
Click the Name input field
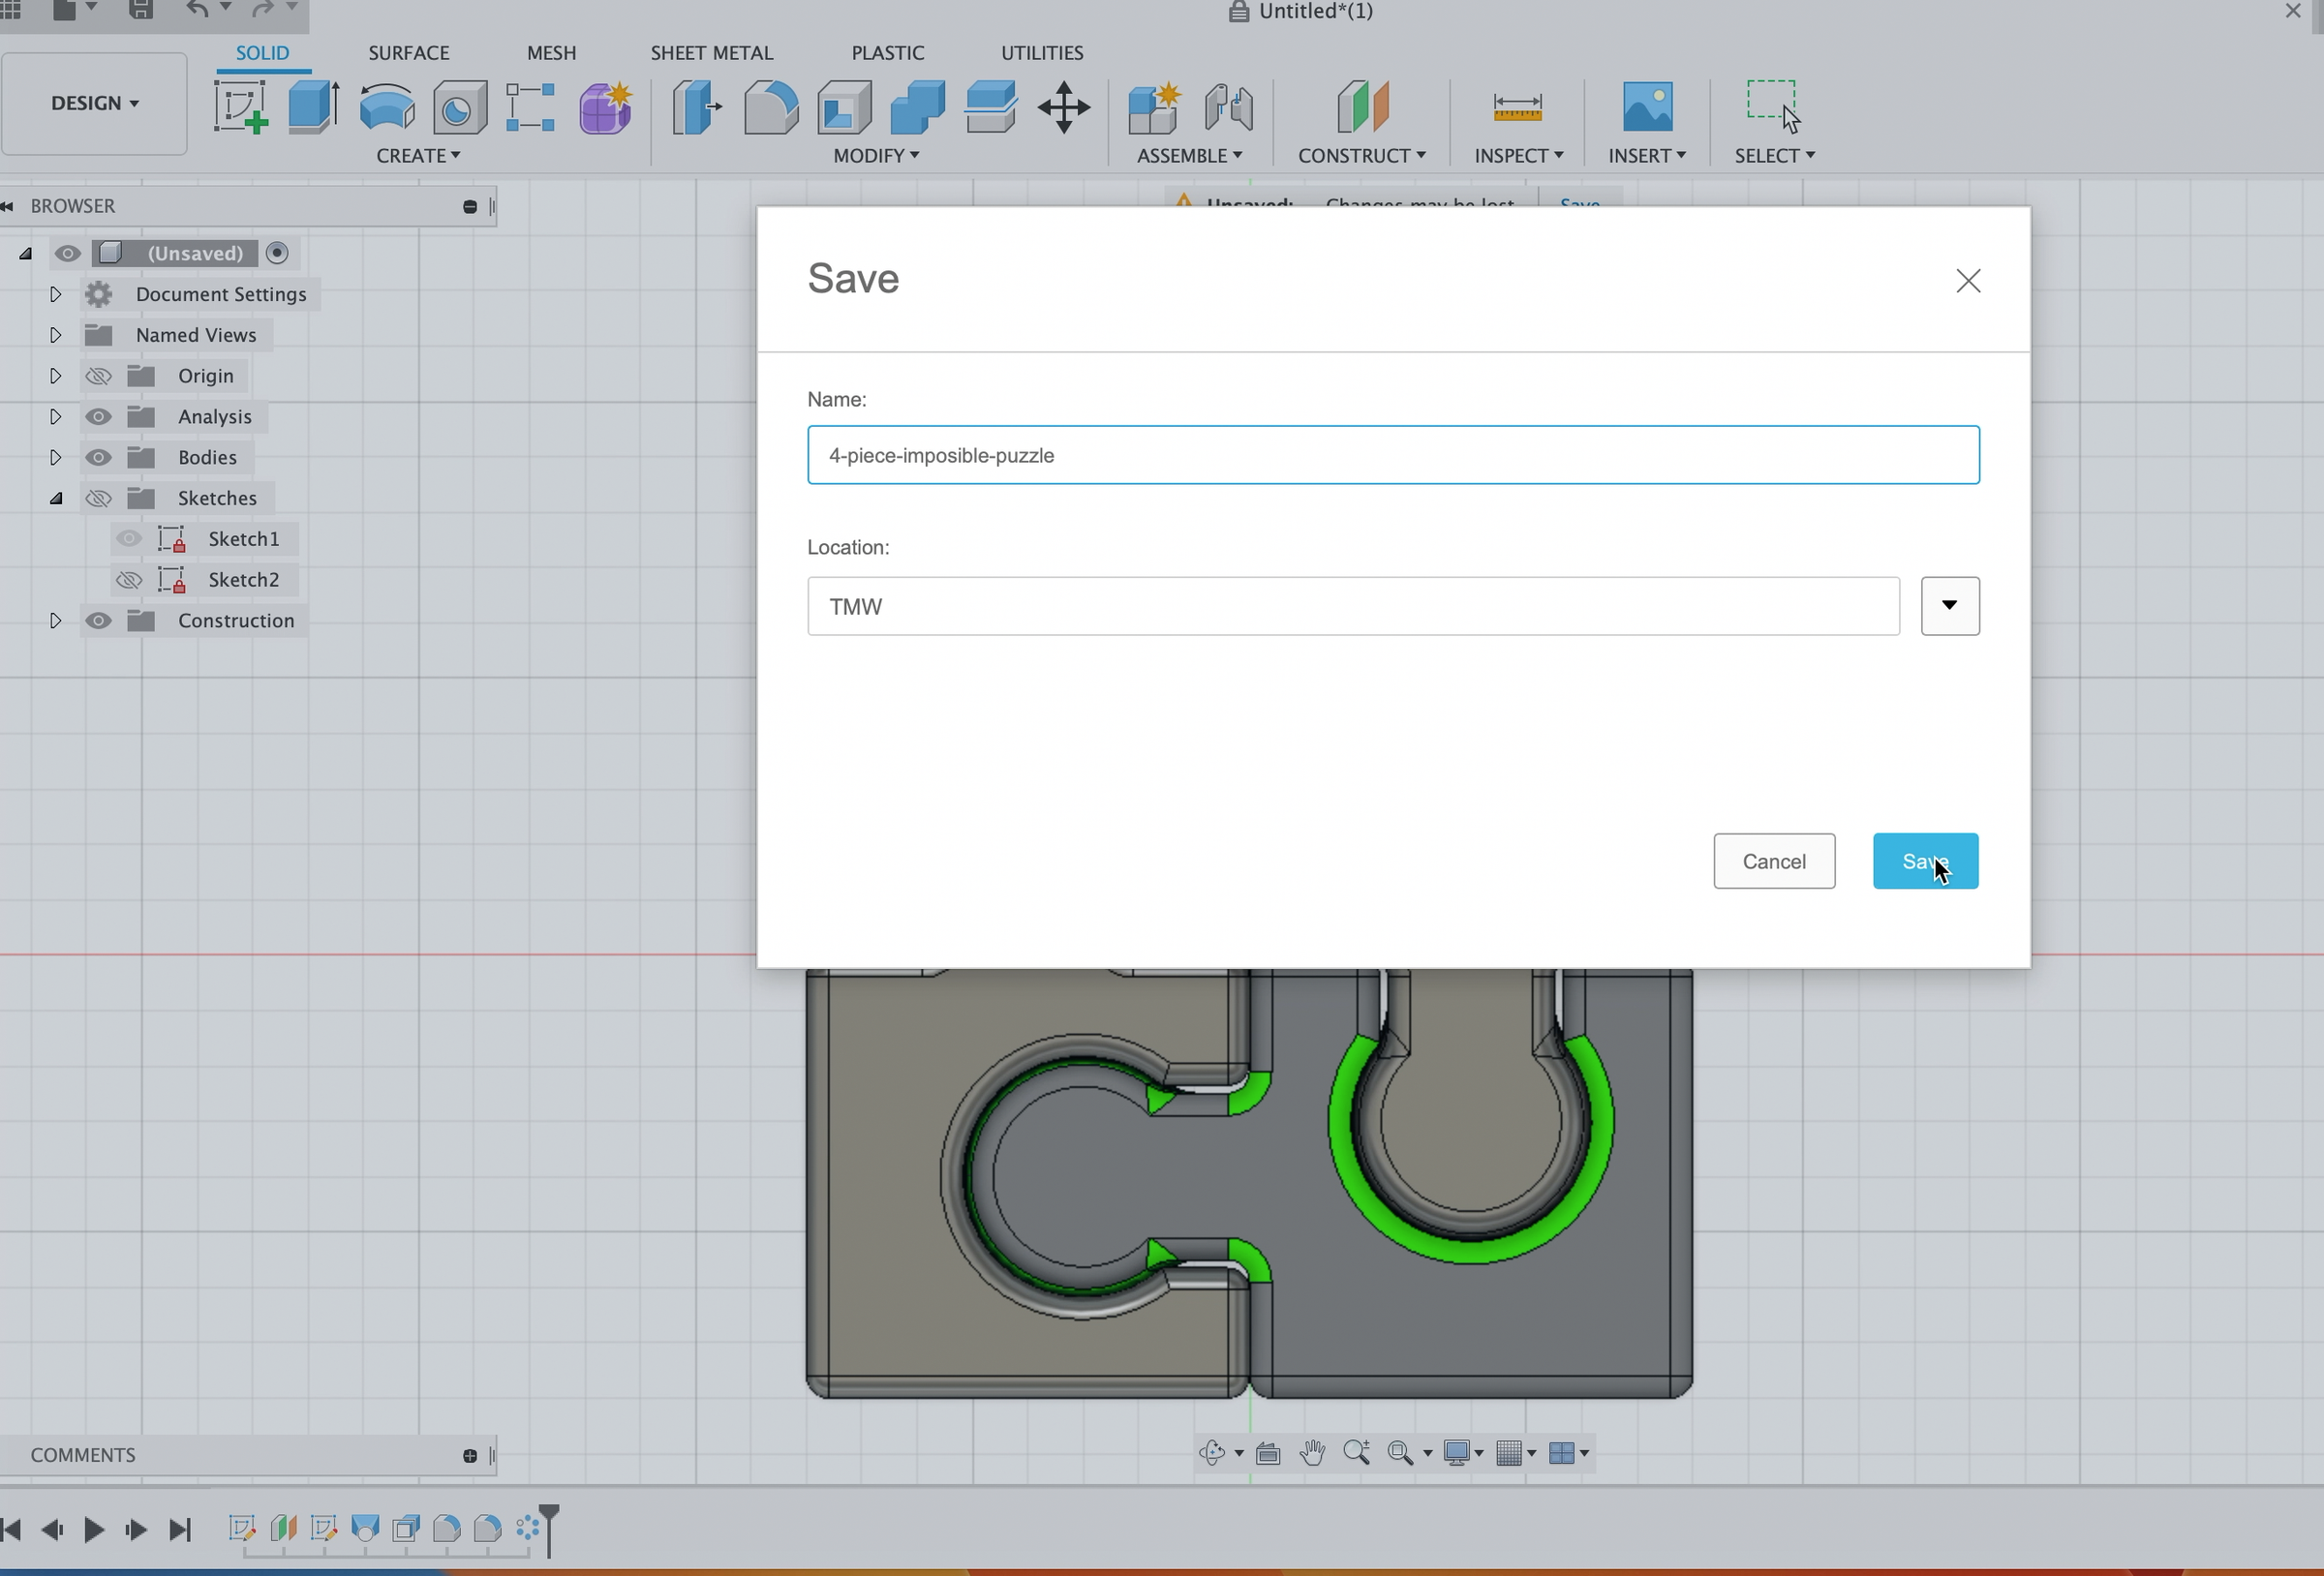click(1392, 455)
